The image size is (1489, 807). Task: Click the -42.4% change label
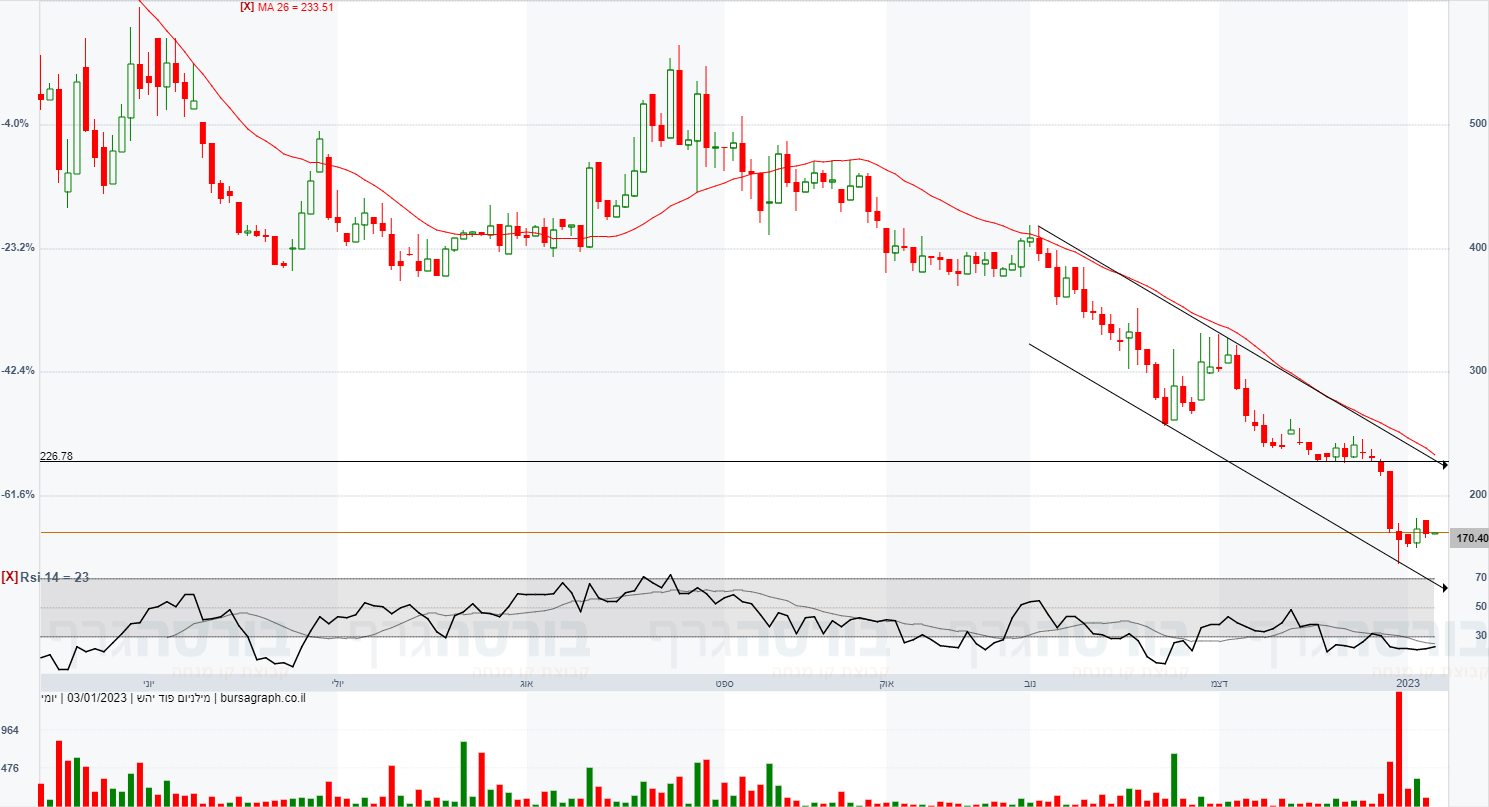(x=18, y=371)
